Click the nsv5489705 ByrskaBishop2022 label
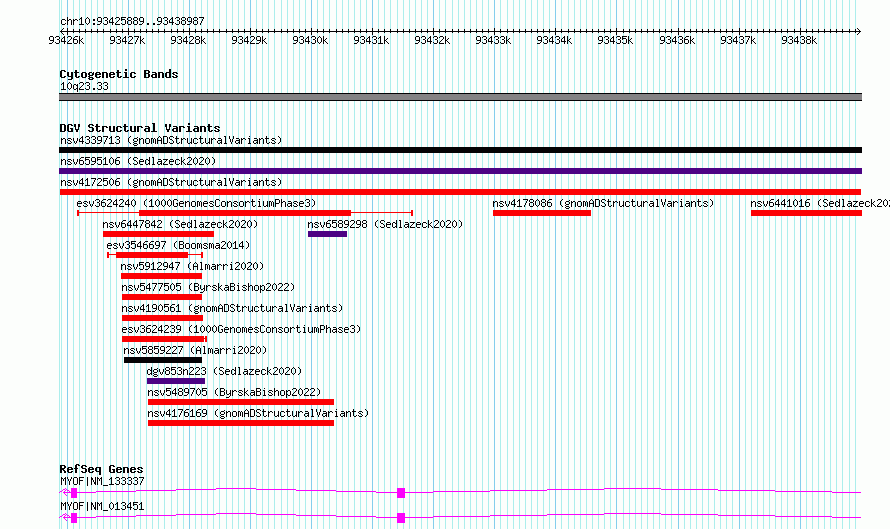 pyautogui.click(x=234, y=392)
